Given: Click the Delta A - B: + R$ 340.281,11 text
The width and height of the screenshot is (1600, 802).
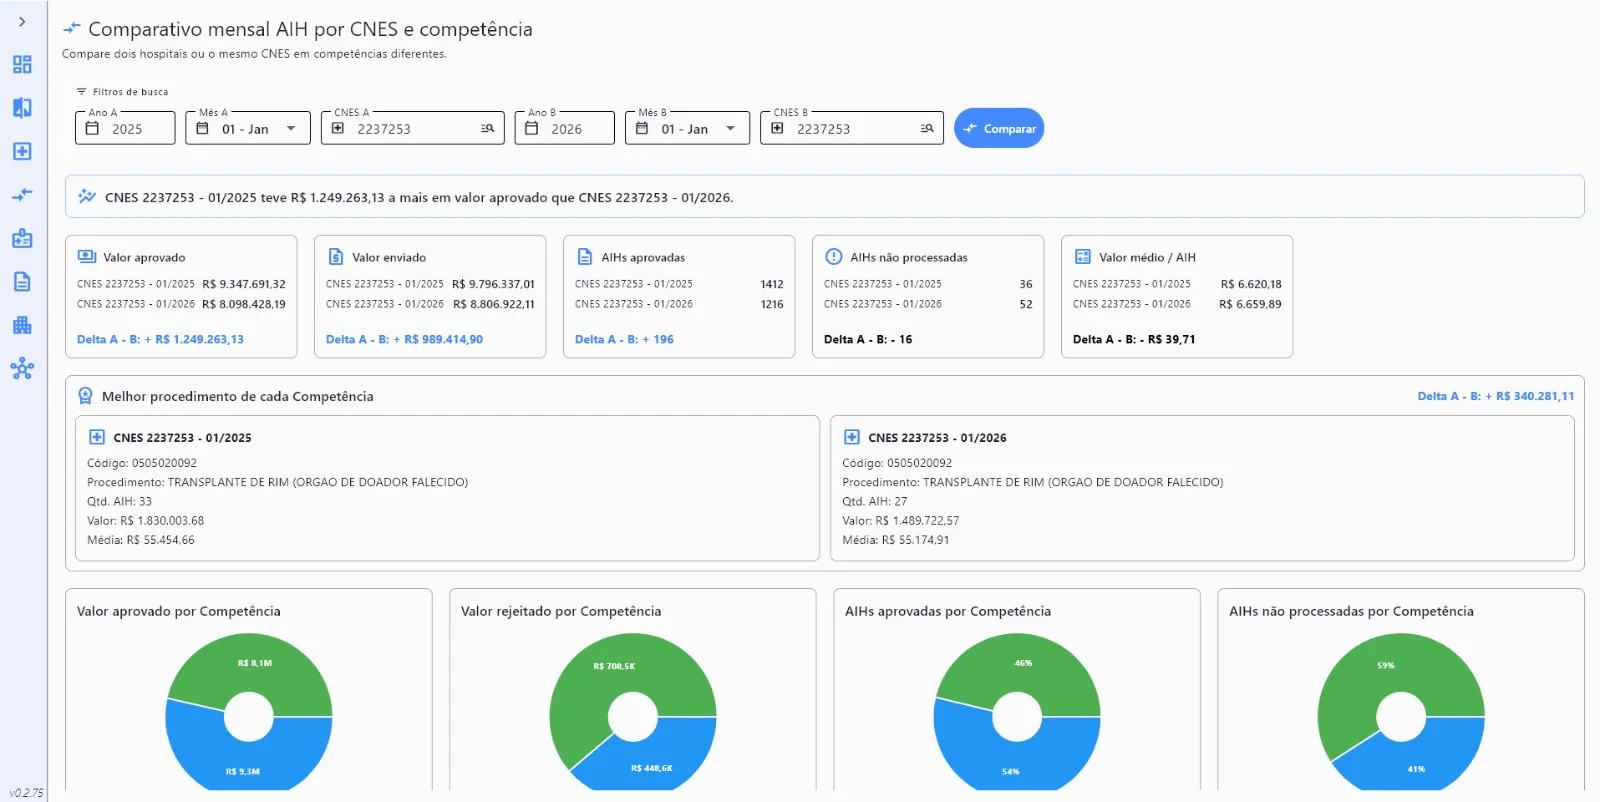Looking at the screenshot, I should (1496, 396).
